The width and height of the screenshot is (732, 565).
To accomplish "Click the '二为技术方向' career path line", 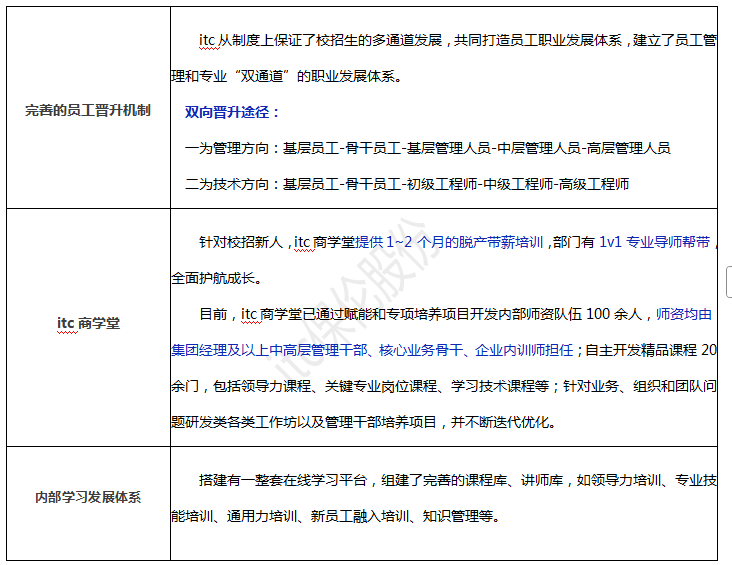I will coord(407,184).
